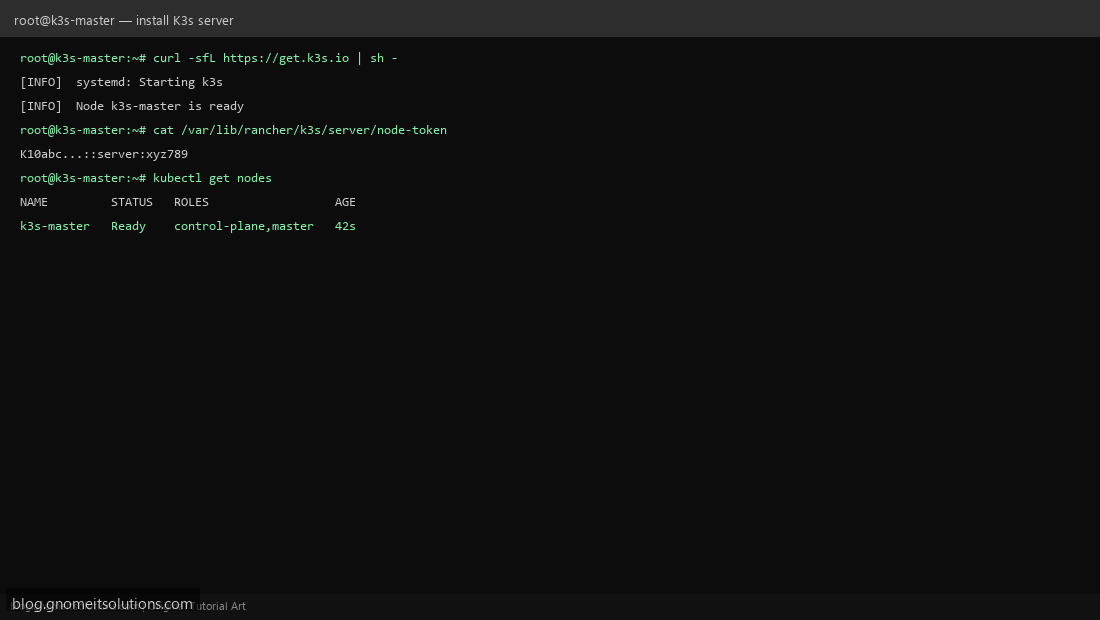
Task: Click the 'systemd: Starting k3s' info line
Action: [121, 82]
